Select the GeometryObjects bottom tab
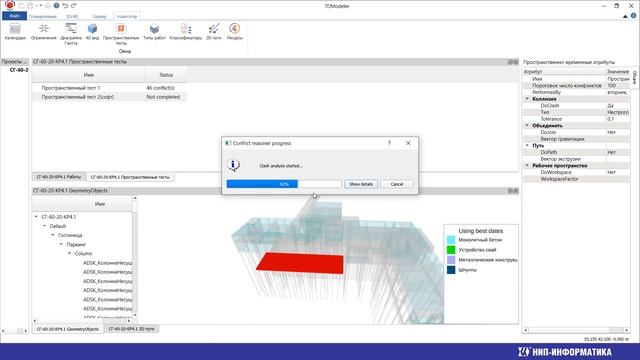Image resolution: width=640 pixels, height=360 pixels. click(x=68, y=329)
